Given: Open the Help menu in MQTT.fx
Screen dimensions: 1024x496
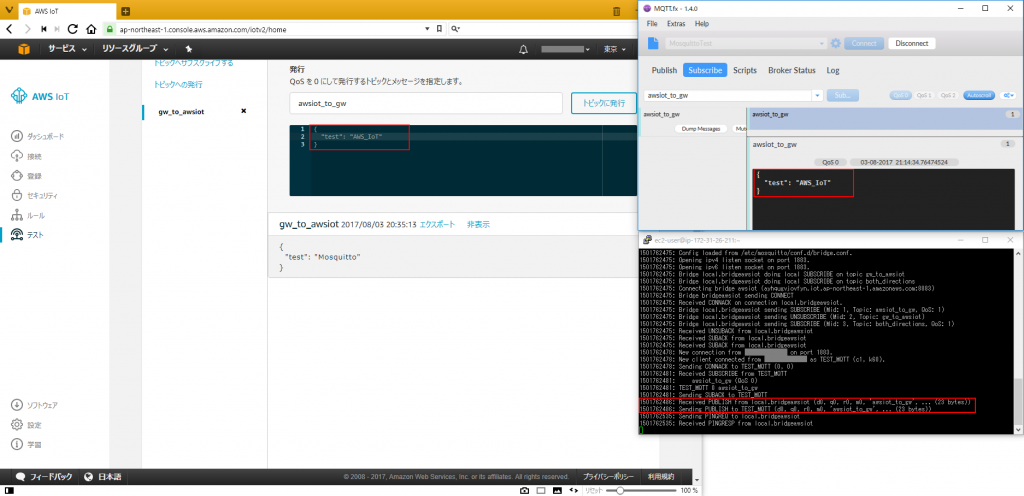Looking at the screenshot, I should click(x=702, y=23).
